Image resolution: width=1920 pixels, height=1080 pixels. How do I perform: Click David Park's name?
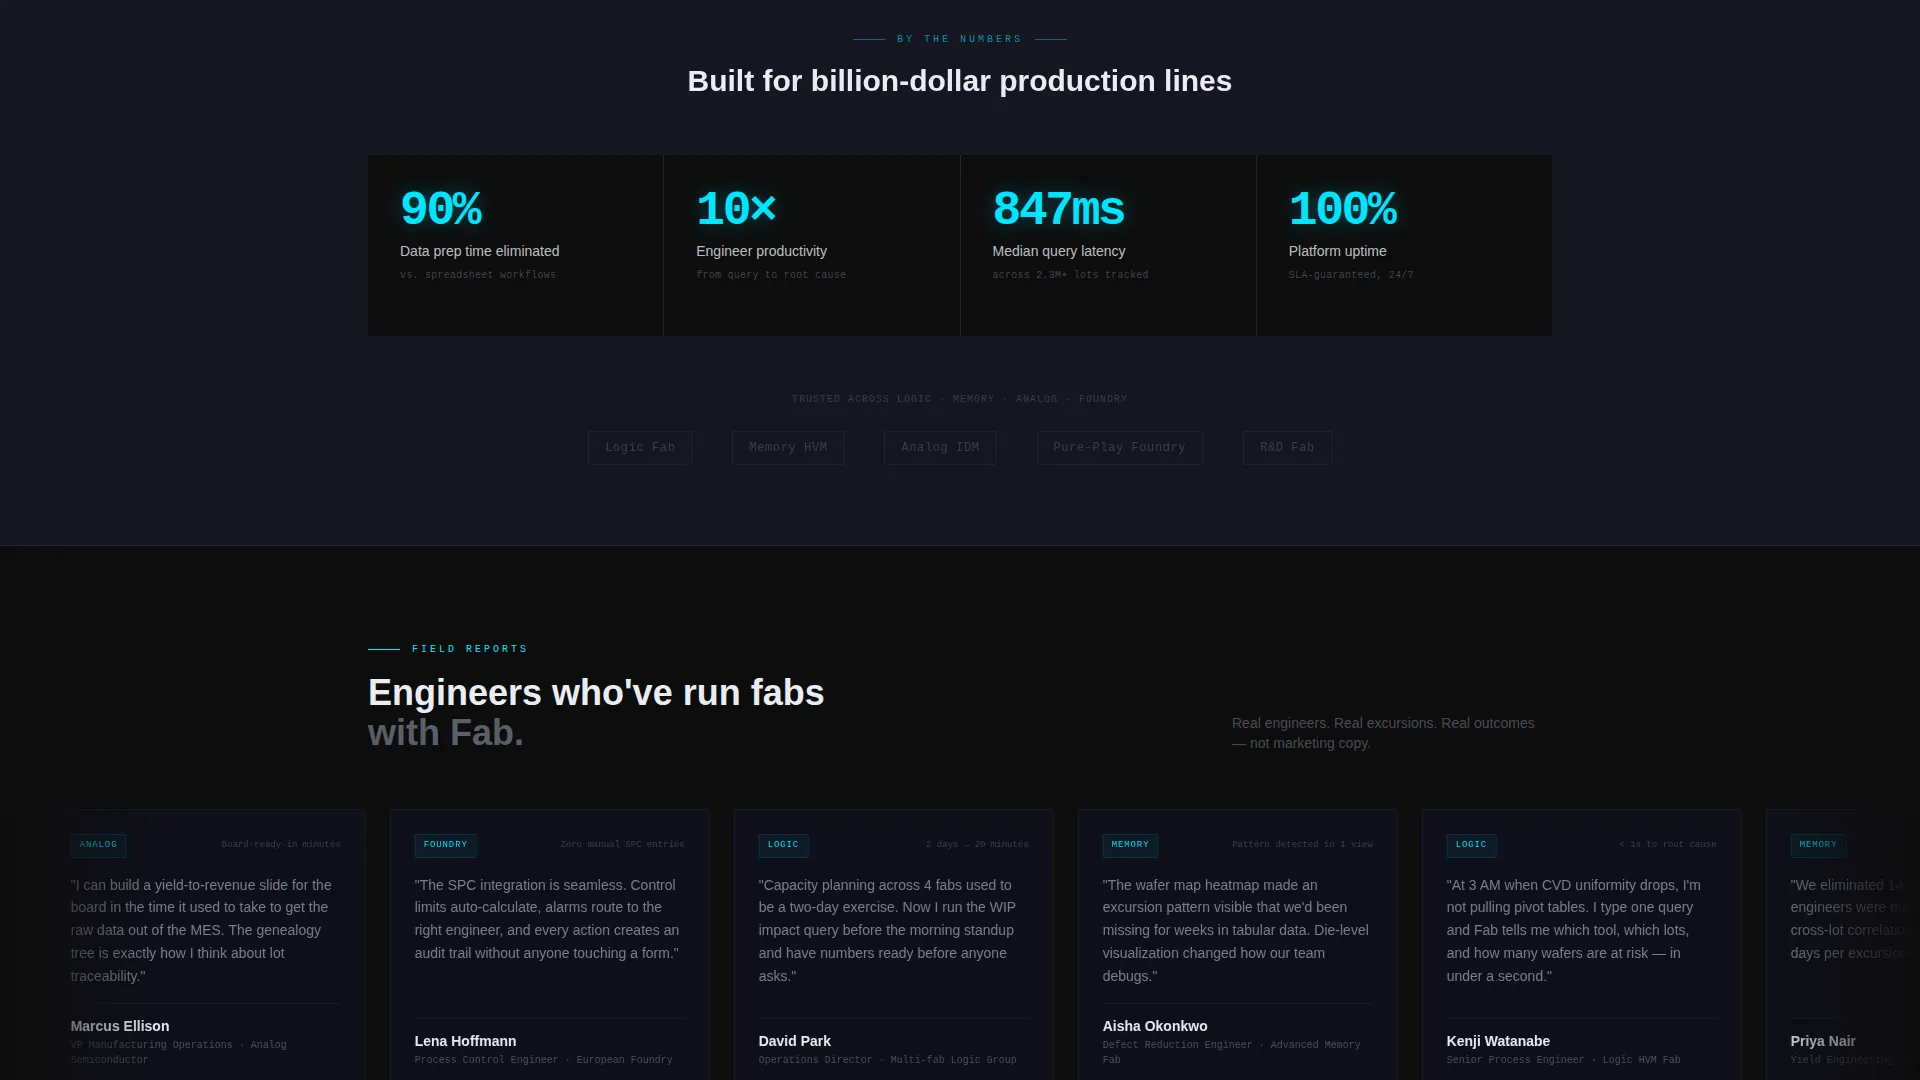coord(794,1041)
